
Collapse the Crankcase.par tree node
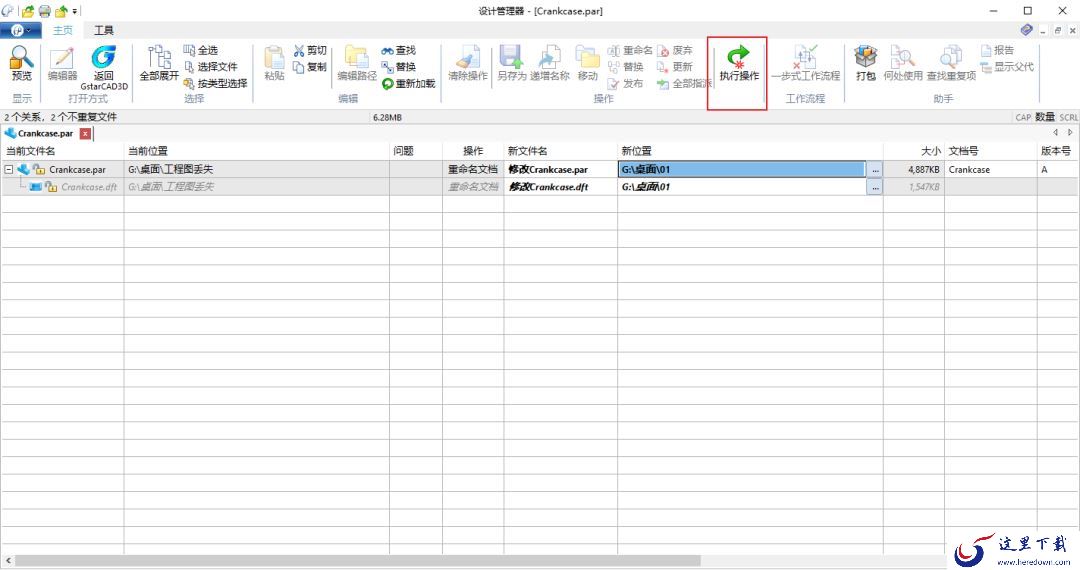(x=8, y=169)
